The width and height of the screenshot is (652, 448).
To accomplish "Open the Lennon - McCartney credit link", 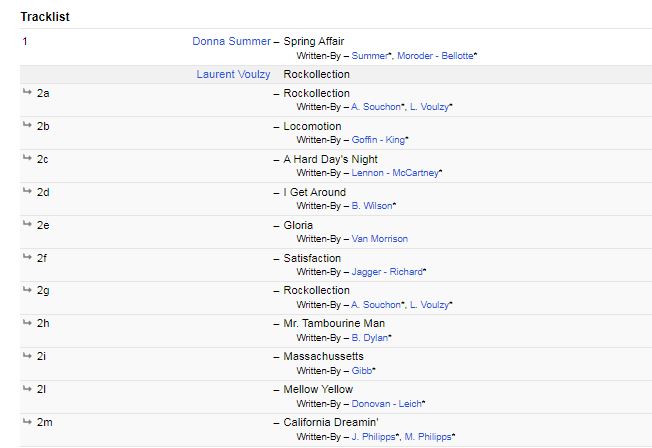I will pyautogui.click(x=394, y=173).
